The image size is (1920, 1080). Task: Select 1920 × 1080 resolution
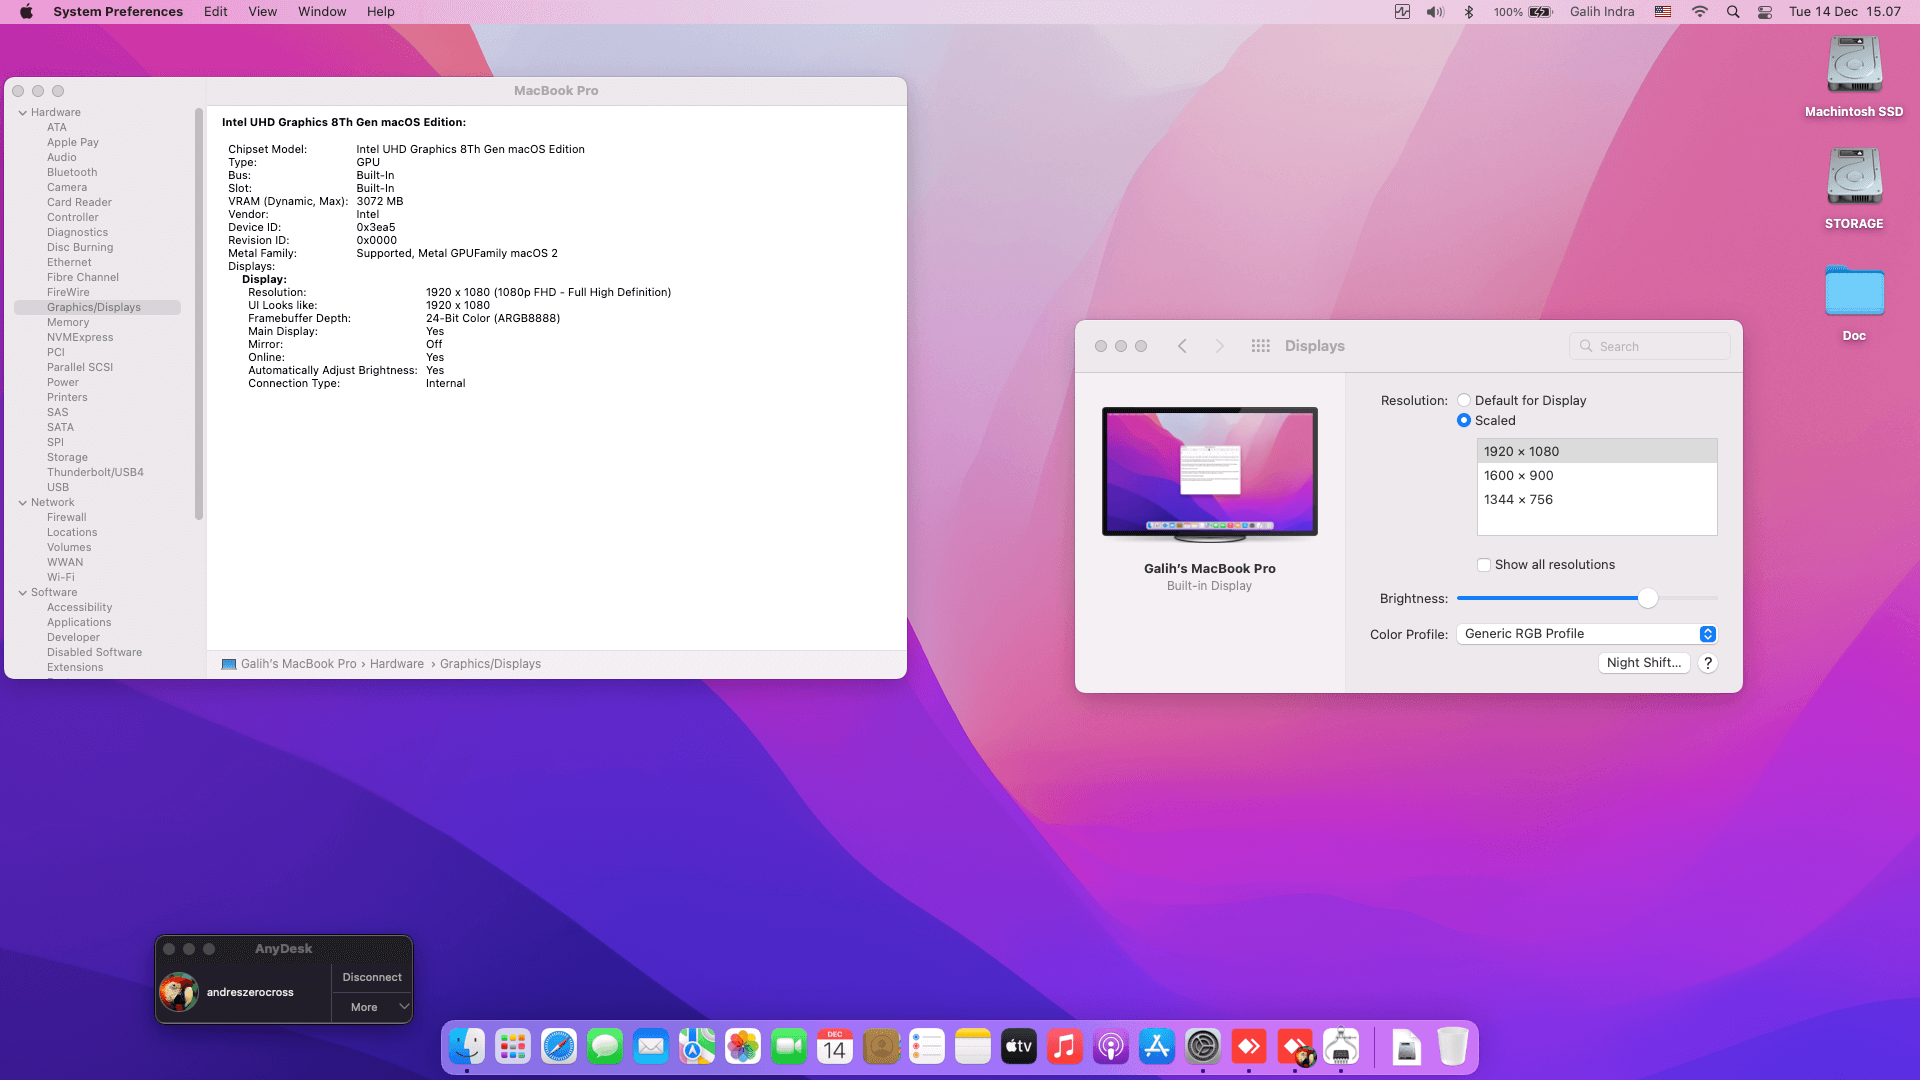[x=1597, y=451]
